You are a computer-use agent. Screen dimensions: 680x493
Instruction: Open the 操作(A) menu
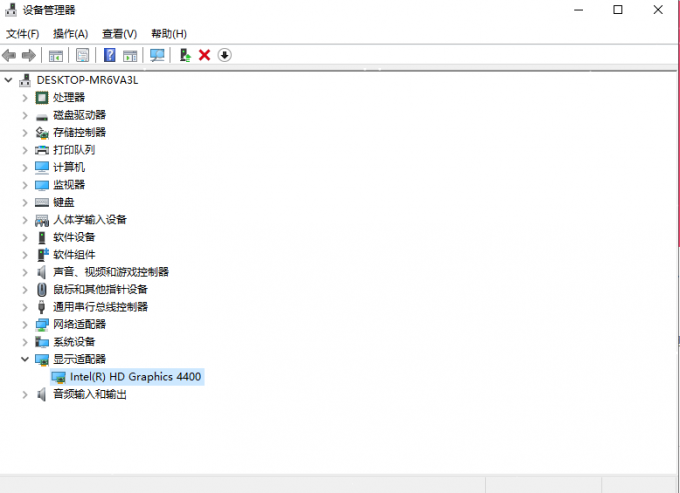pyautogui.click(x=70, y=33)
